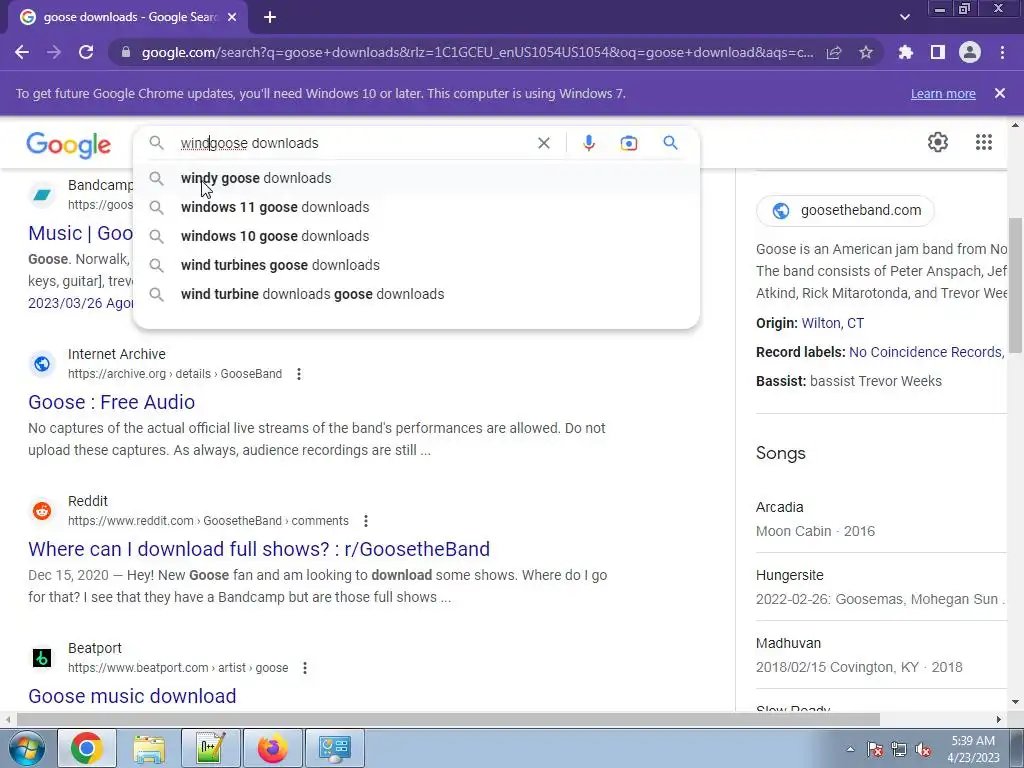Dismiss the Chrome update banner
Image resolution: width=1024 pixels, height=768 pixels.
1000,93
